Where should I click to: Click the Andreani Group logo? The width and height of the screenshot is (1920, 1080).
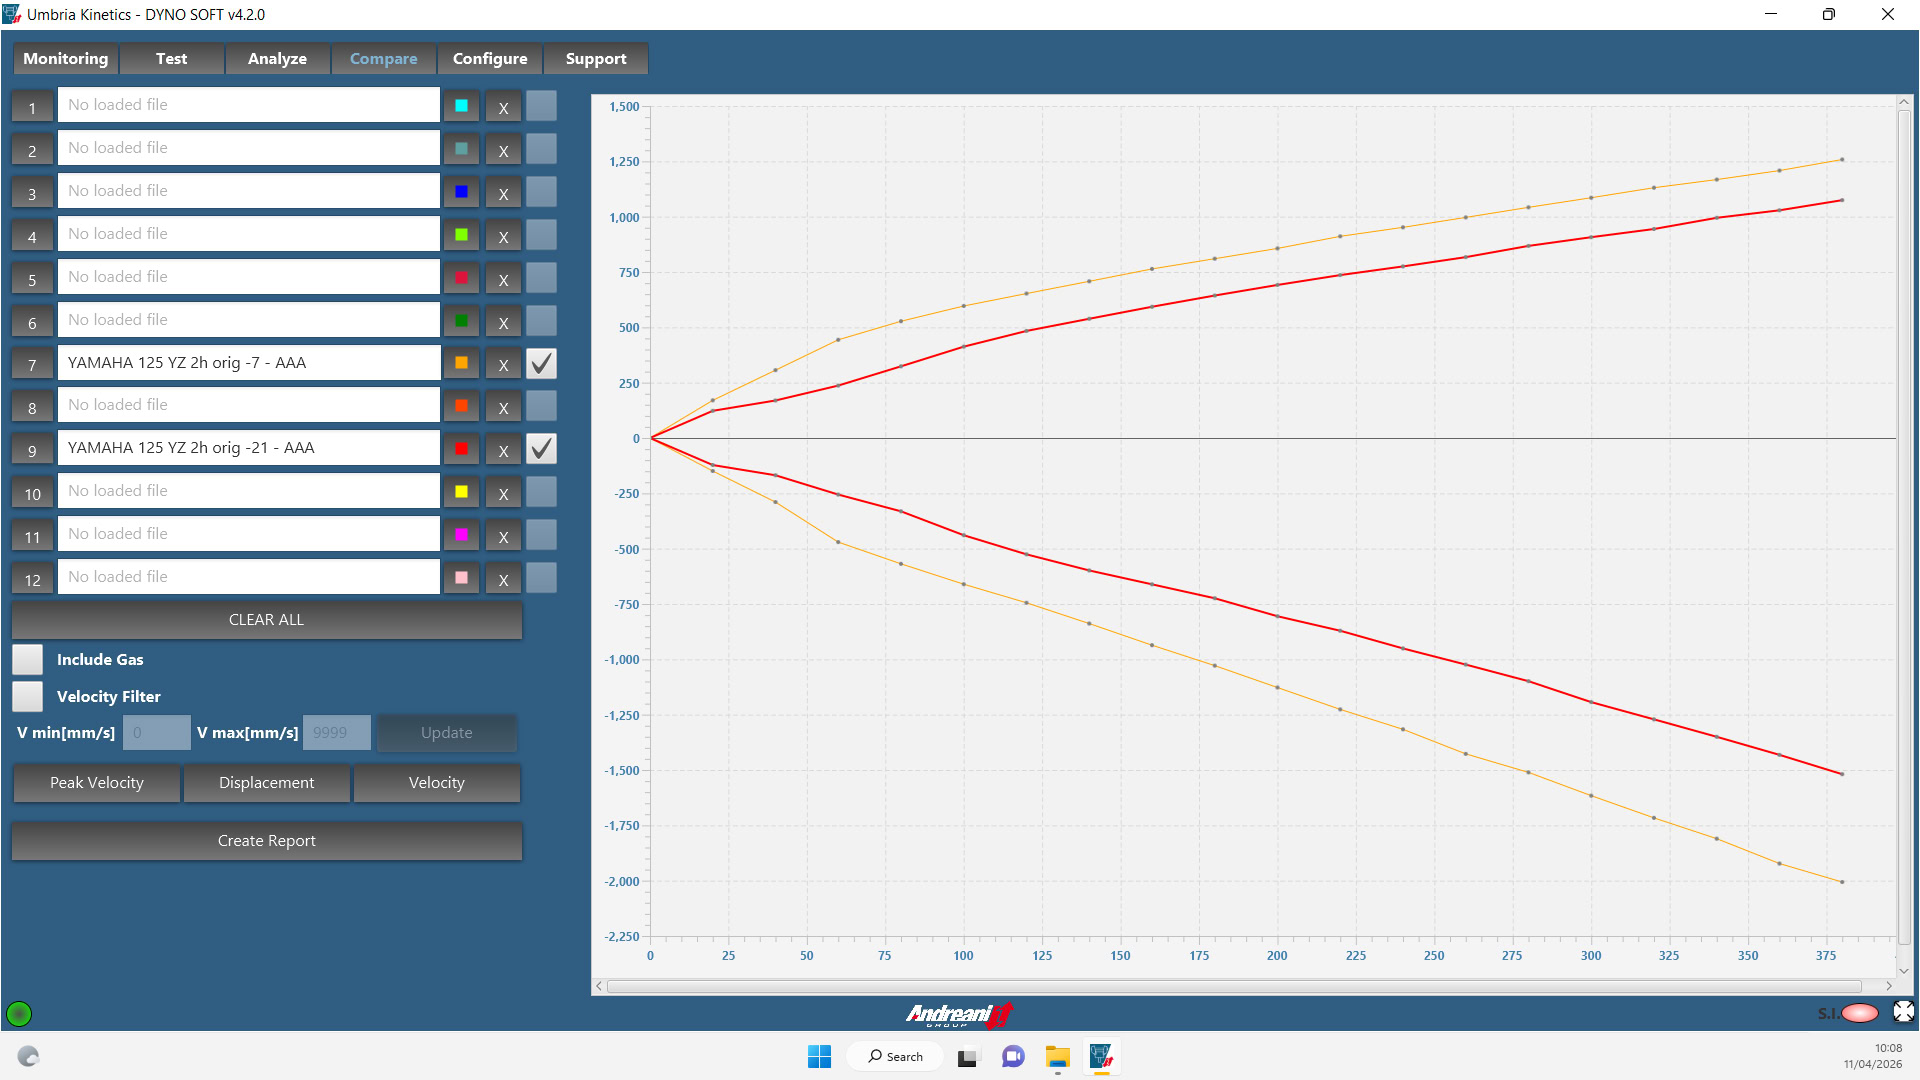point(959,1015)
